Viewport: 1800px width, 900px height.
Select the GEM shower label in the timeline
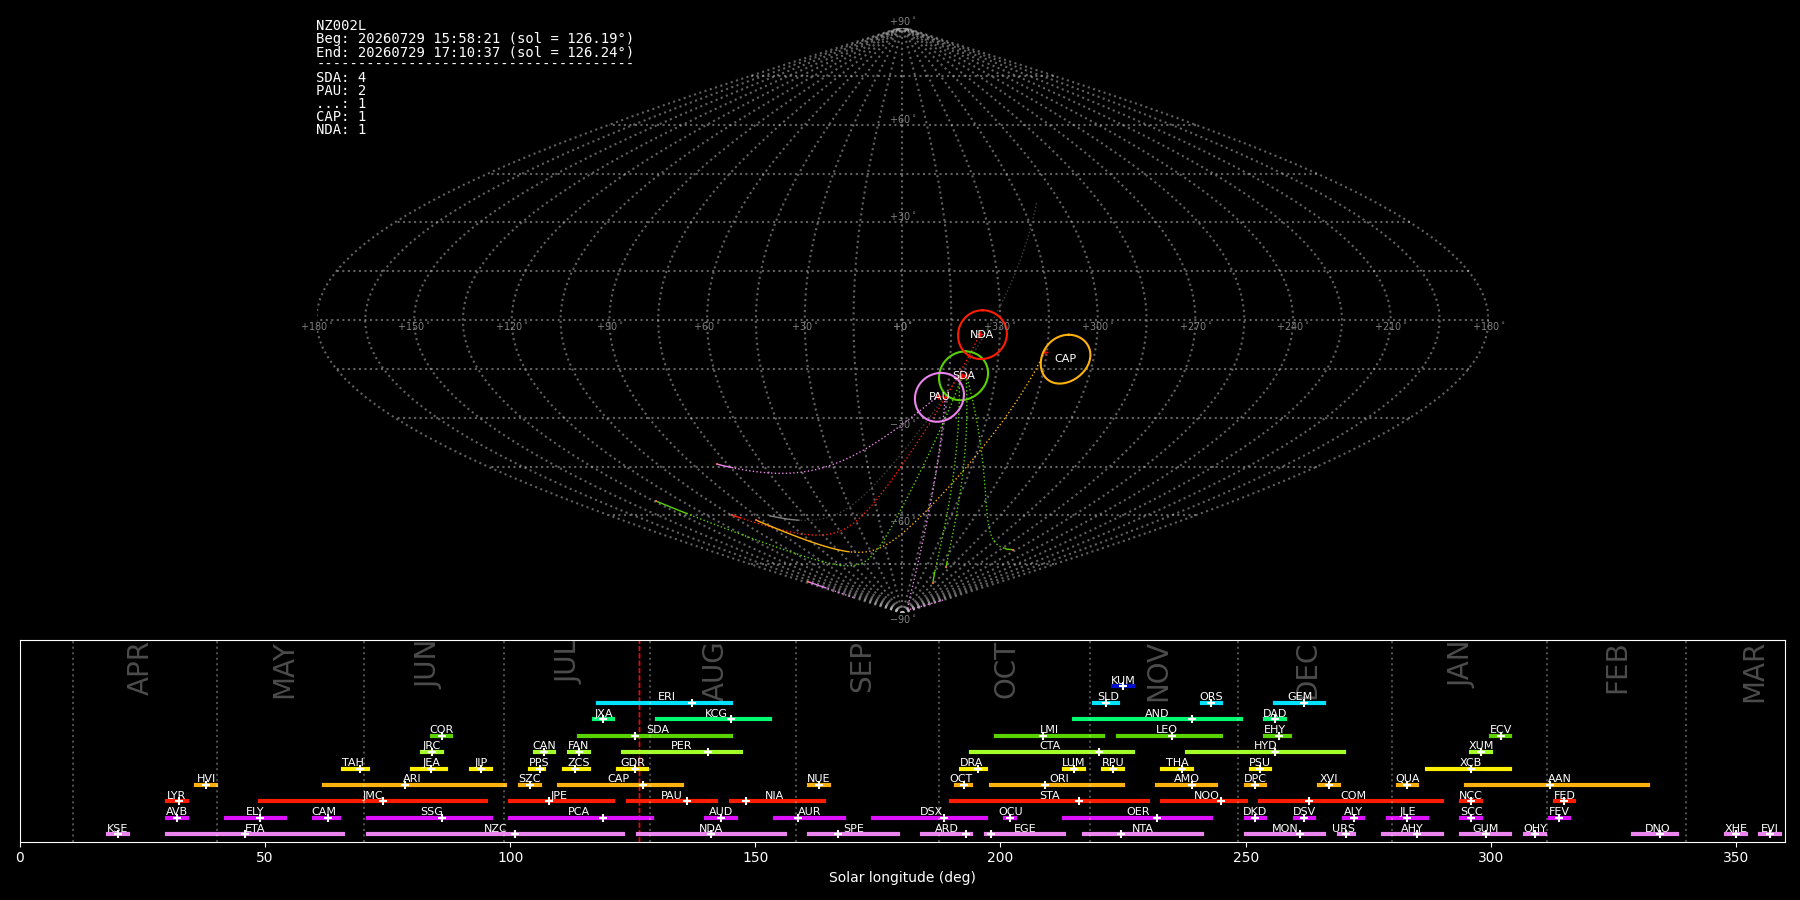click(x=1300, y=697)
